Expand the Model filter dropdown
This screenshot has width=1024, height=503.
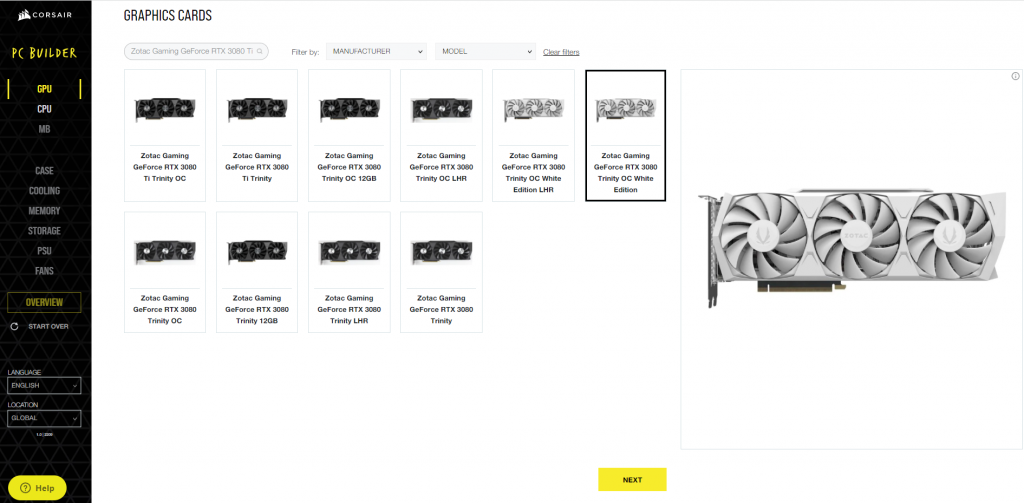pyautogui.click(x=485, y=51)
